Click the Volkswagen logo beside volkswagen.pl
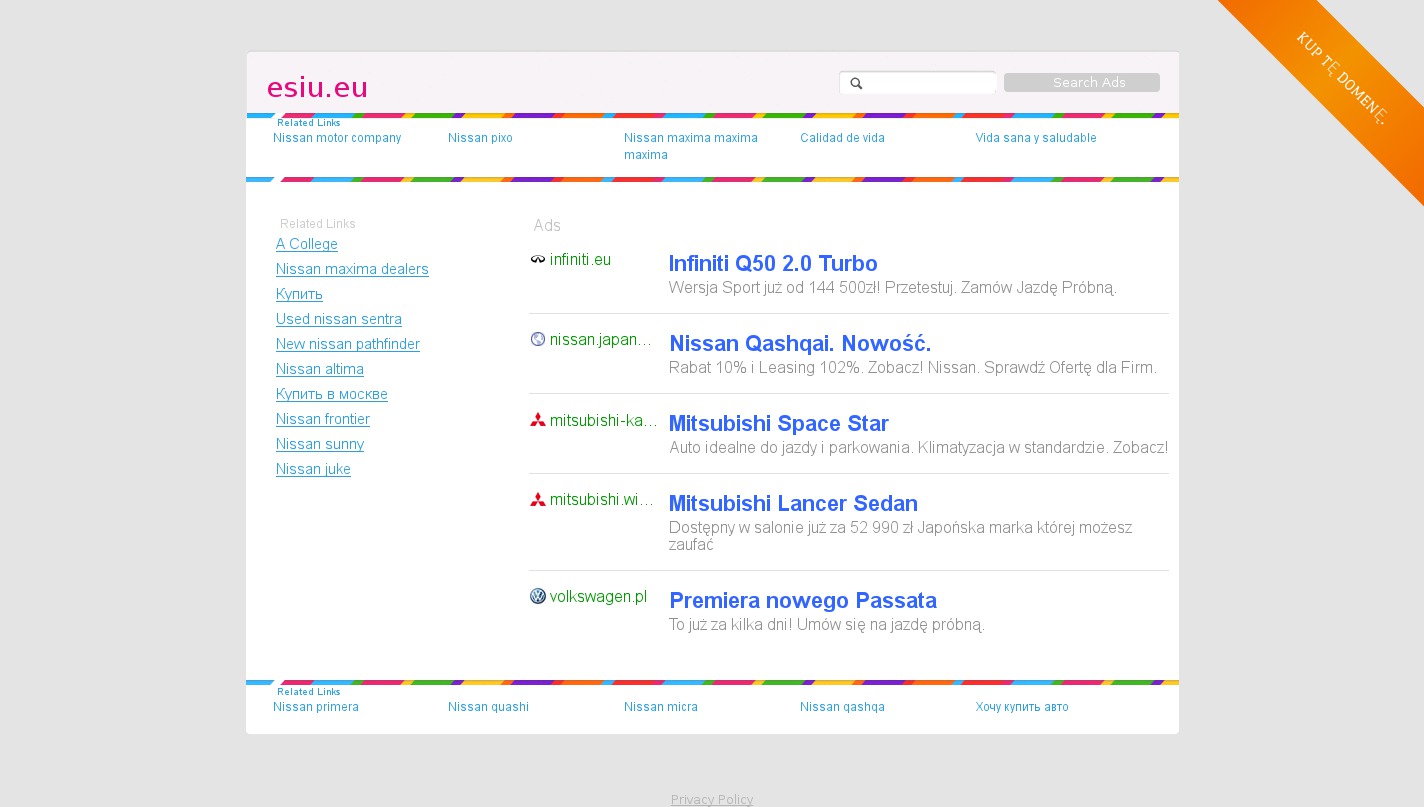 [x=538, y=597]
